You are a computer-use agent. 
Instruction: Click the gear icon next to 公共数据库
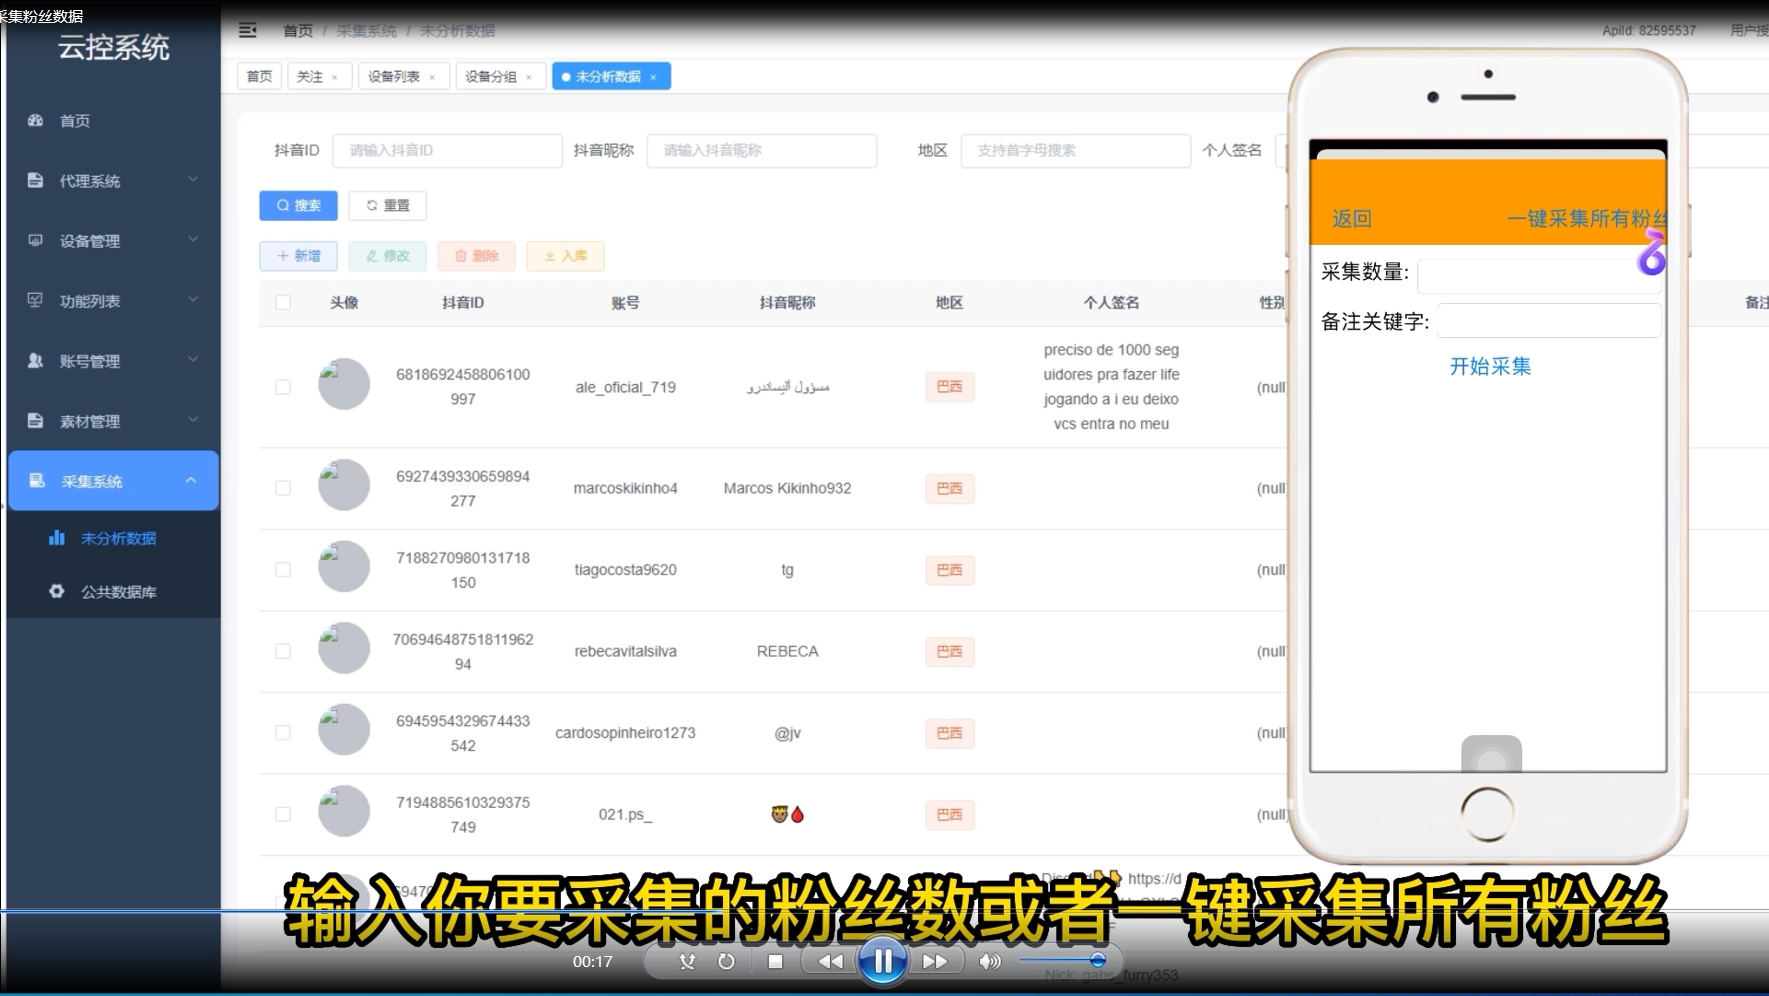[57, 591]
